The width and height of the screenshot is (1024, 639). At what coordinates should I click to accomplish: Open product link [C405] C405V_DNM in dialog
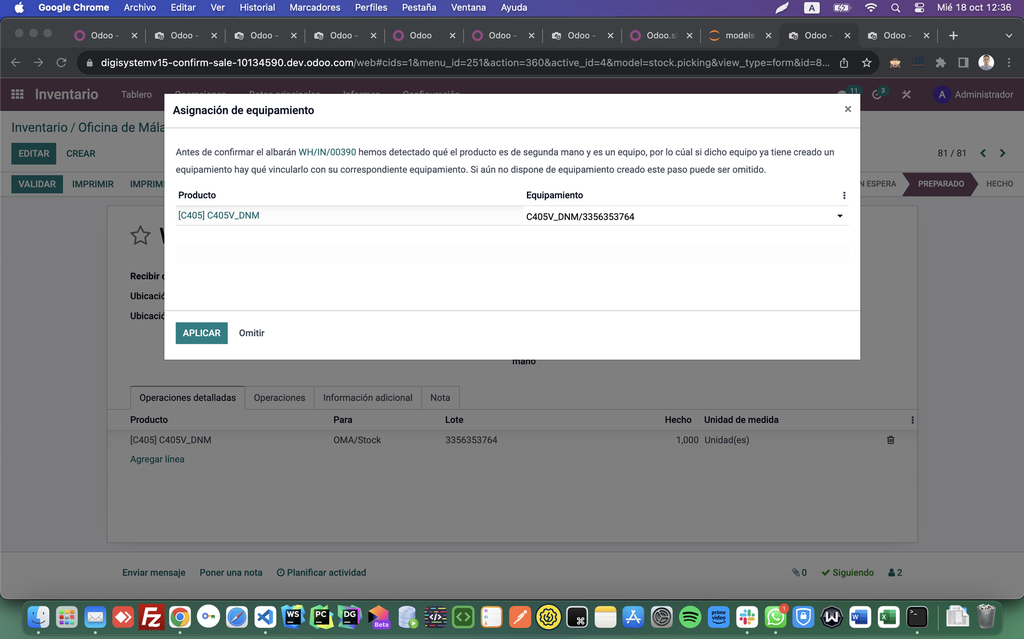[219, 215]
